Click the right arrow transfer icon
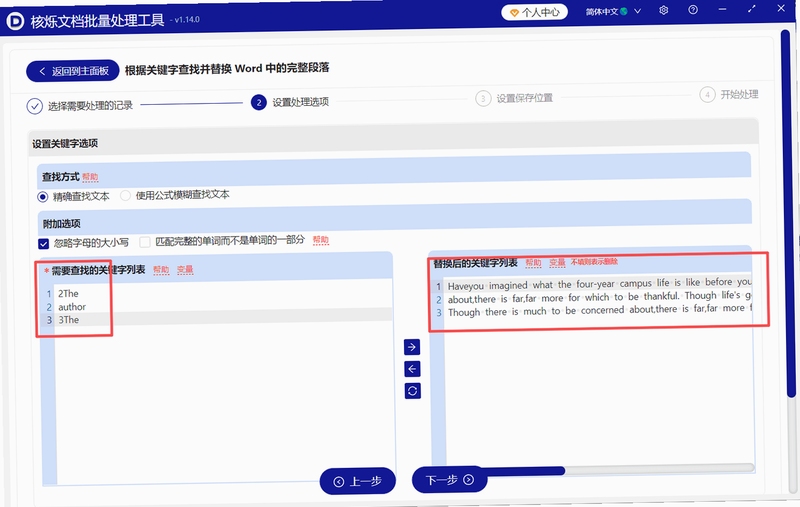This screenshot has width=800, height=507. tap(412, 347)
